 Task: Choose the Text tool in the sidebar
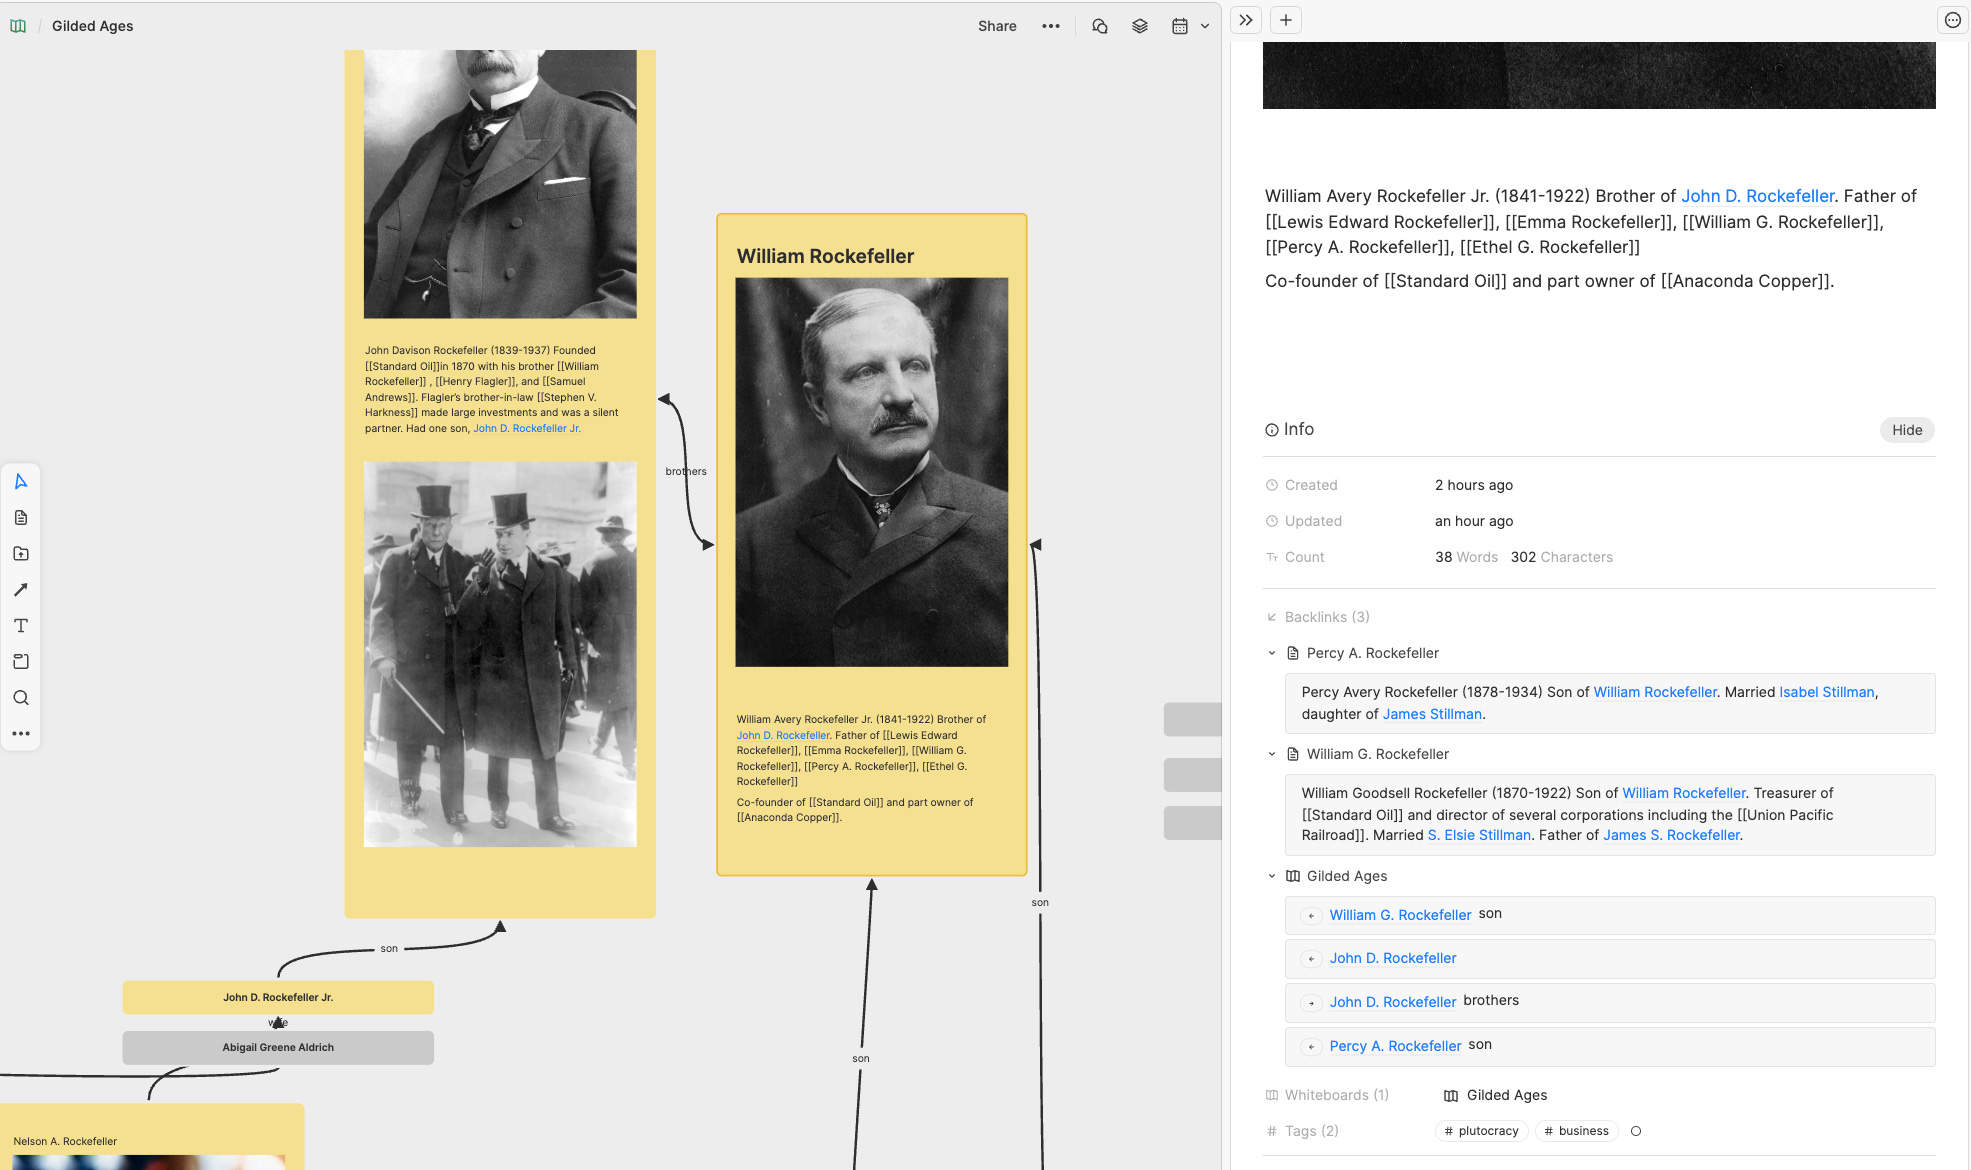coord(21,626)
